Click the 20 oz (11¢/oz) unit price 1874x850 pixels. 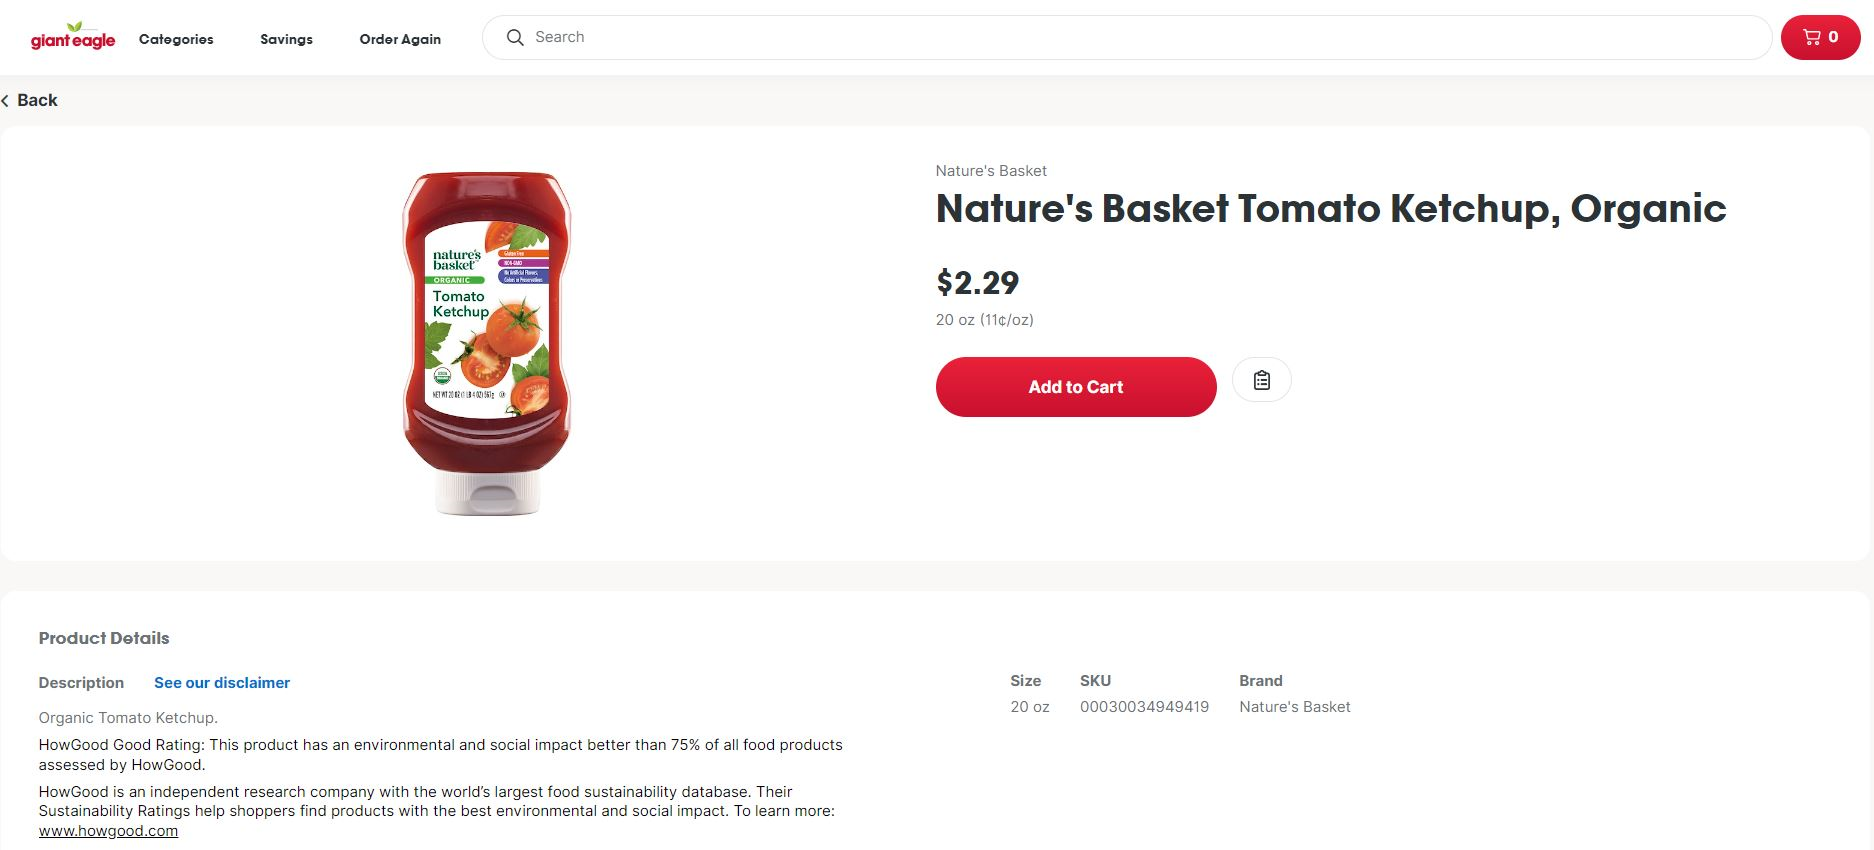[984, 320]
